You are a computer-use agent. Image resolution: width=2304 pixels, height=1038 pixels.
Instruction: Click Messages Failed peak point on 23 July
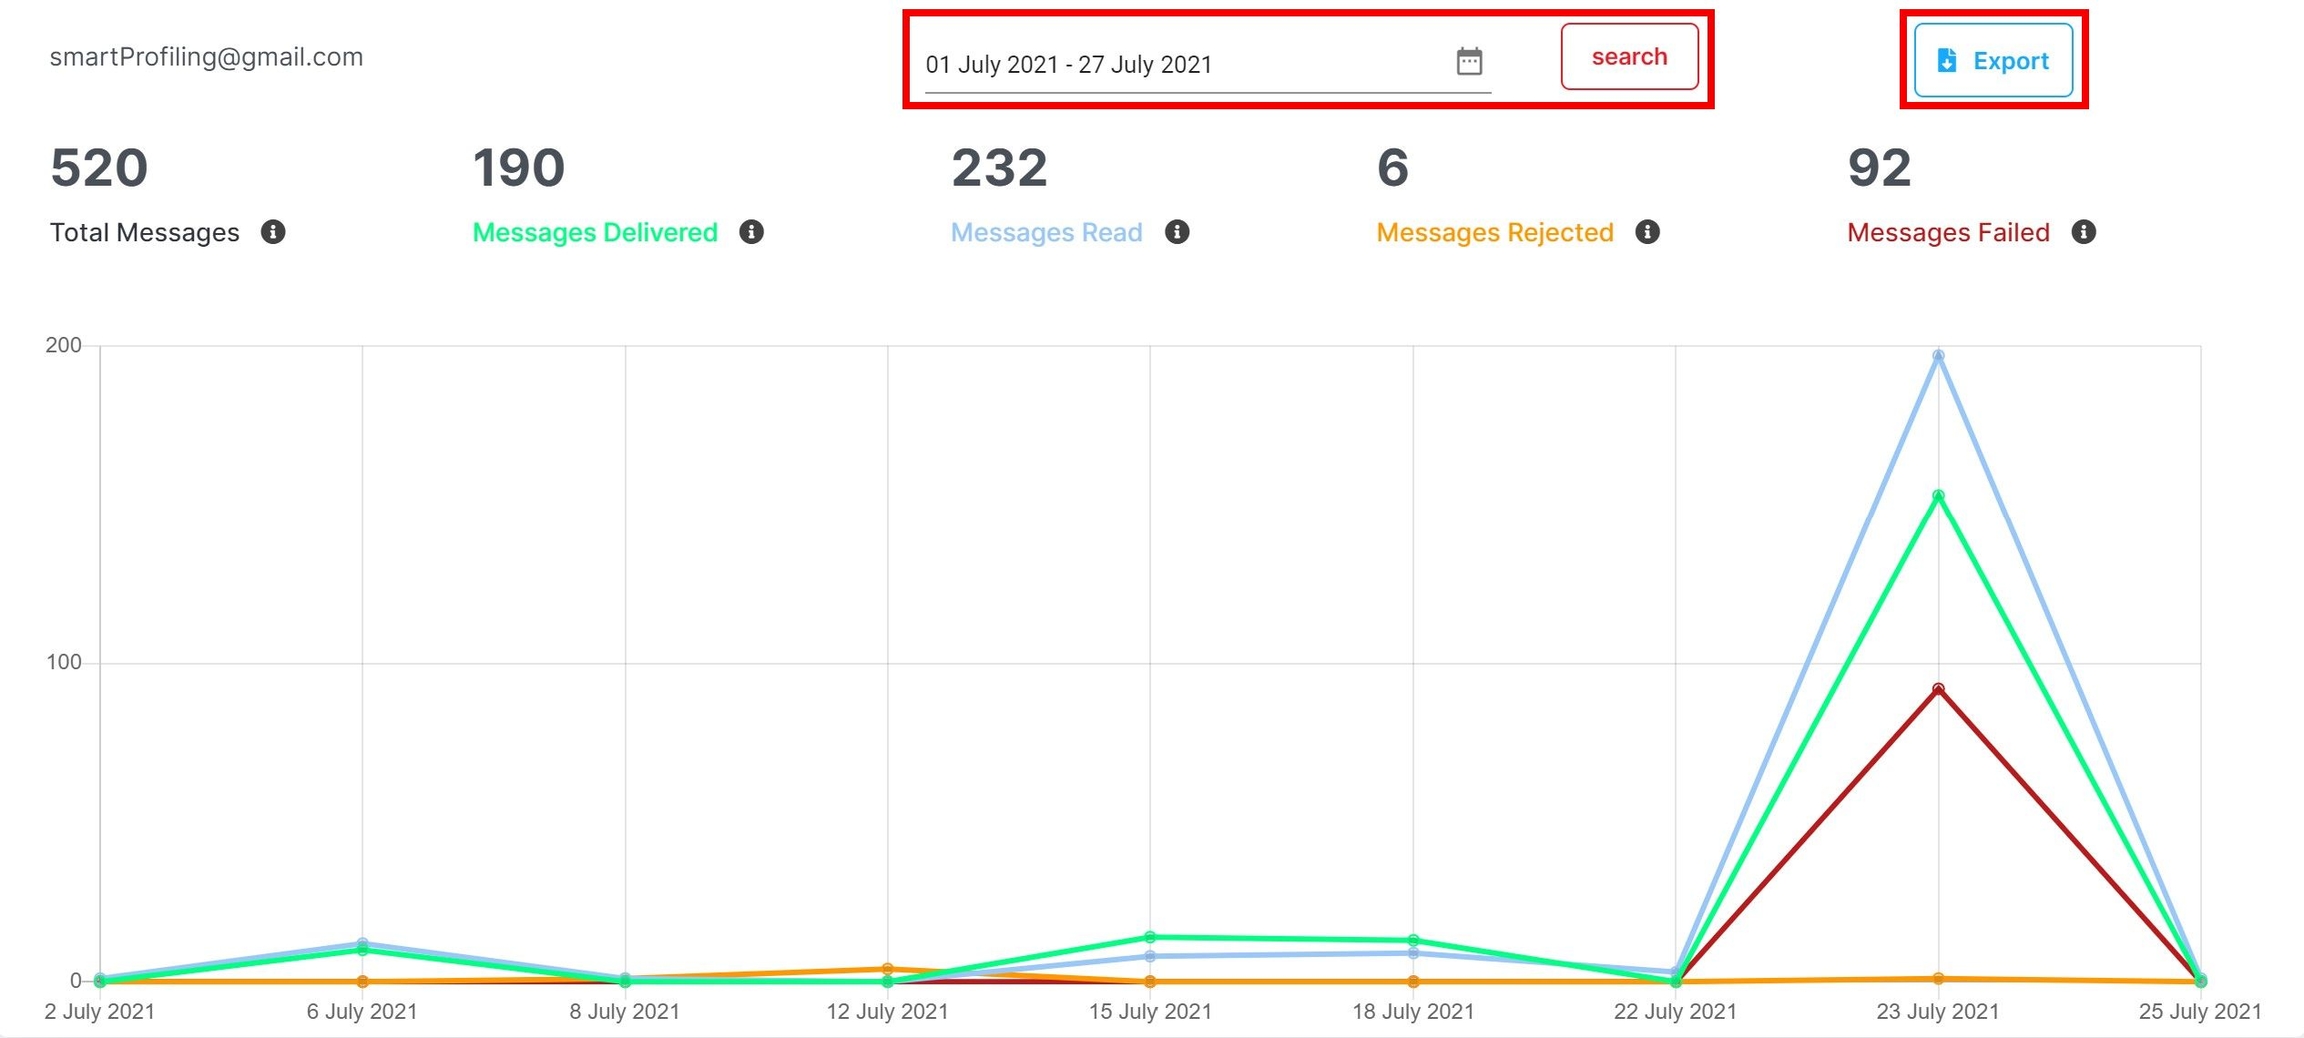tap(1938, 689)
